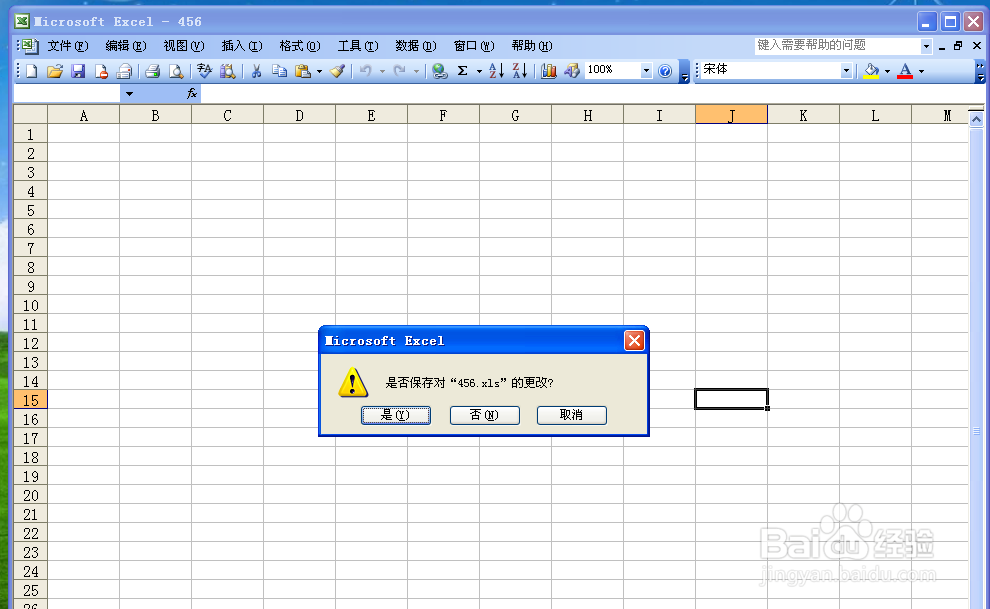Click the formula bar input area
Image resolution: width=990 pixels, height=609 pixels.
click(x=592, y=93)
